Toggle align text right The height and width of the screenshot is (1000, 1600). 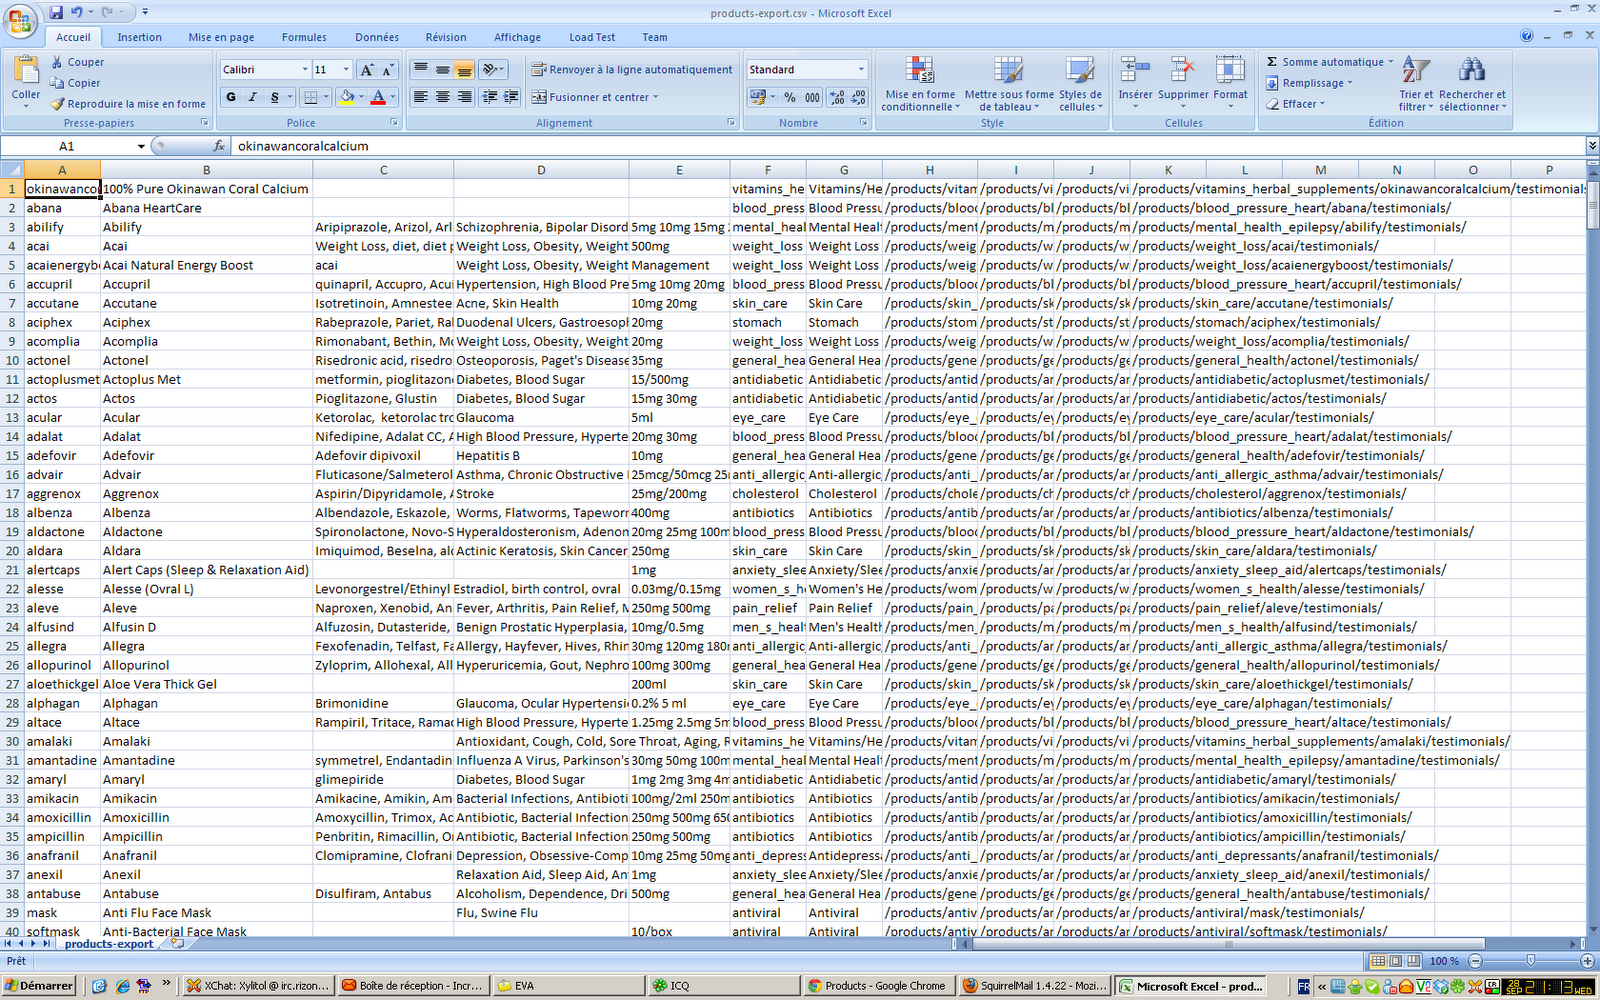click(x=465, y=97)
